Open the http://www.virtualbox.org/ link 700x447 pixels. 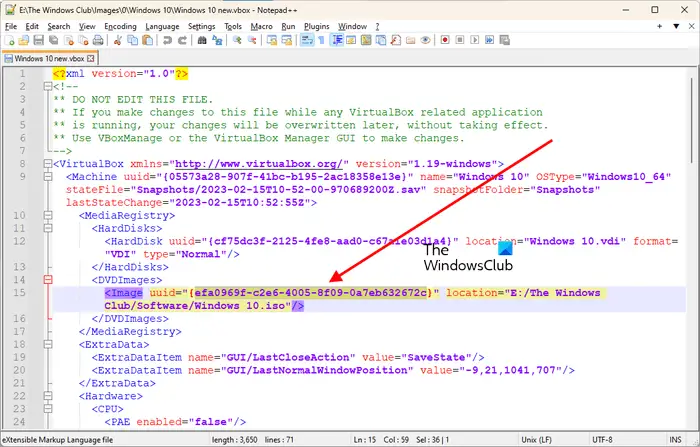click(259, 164)
